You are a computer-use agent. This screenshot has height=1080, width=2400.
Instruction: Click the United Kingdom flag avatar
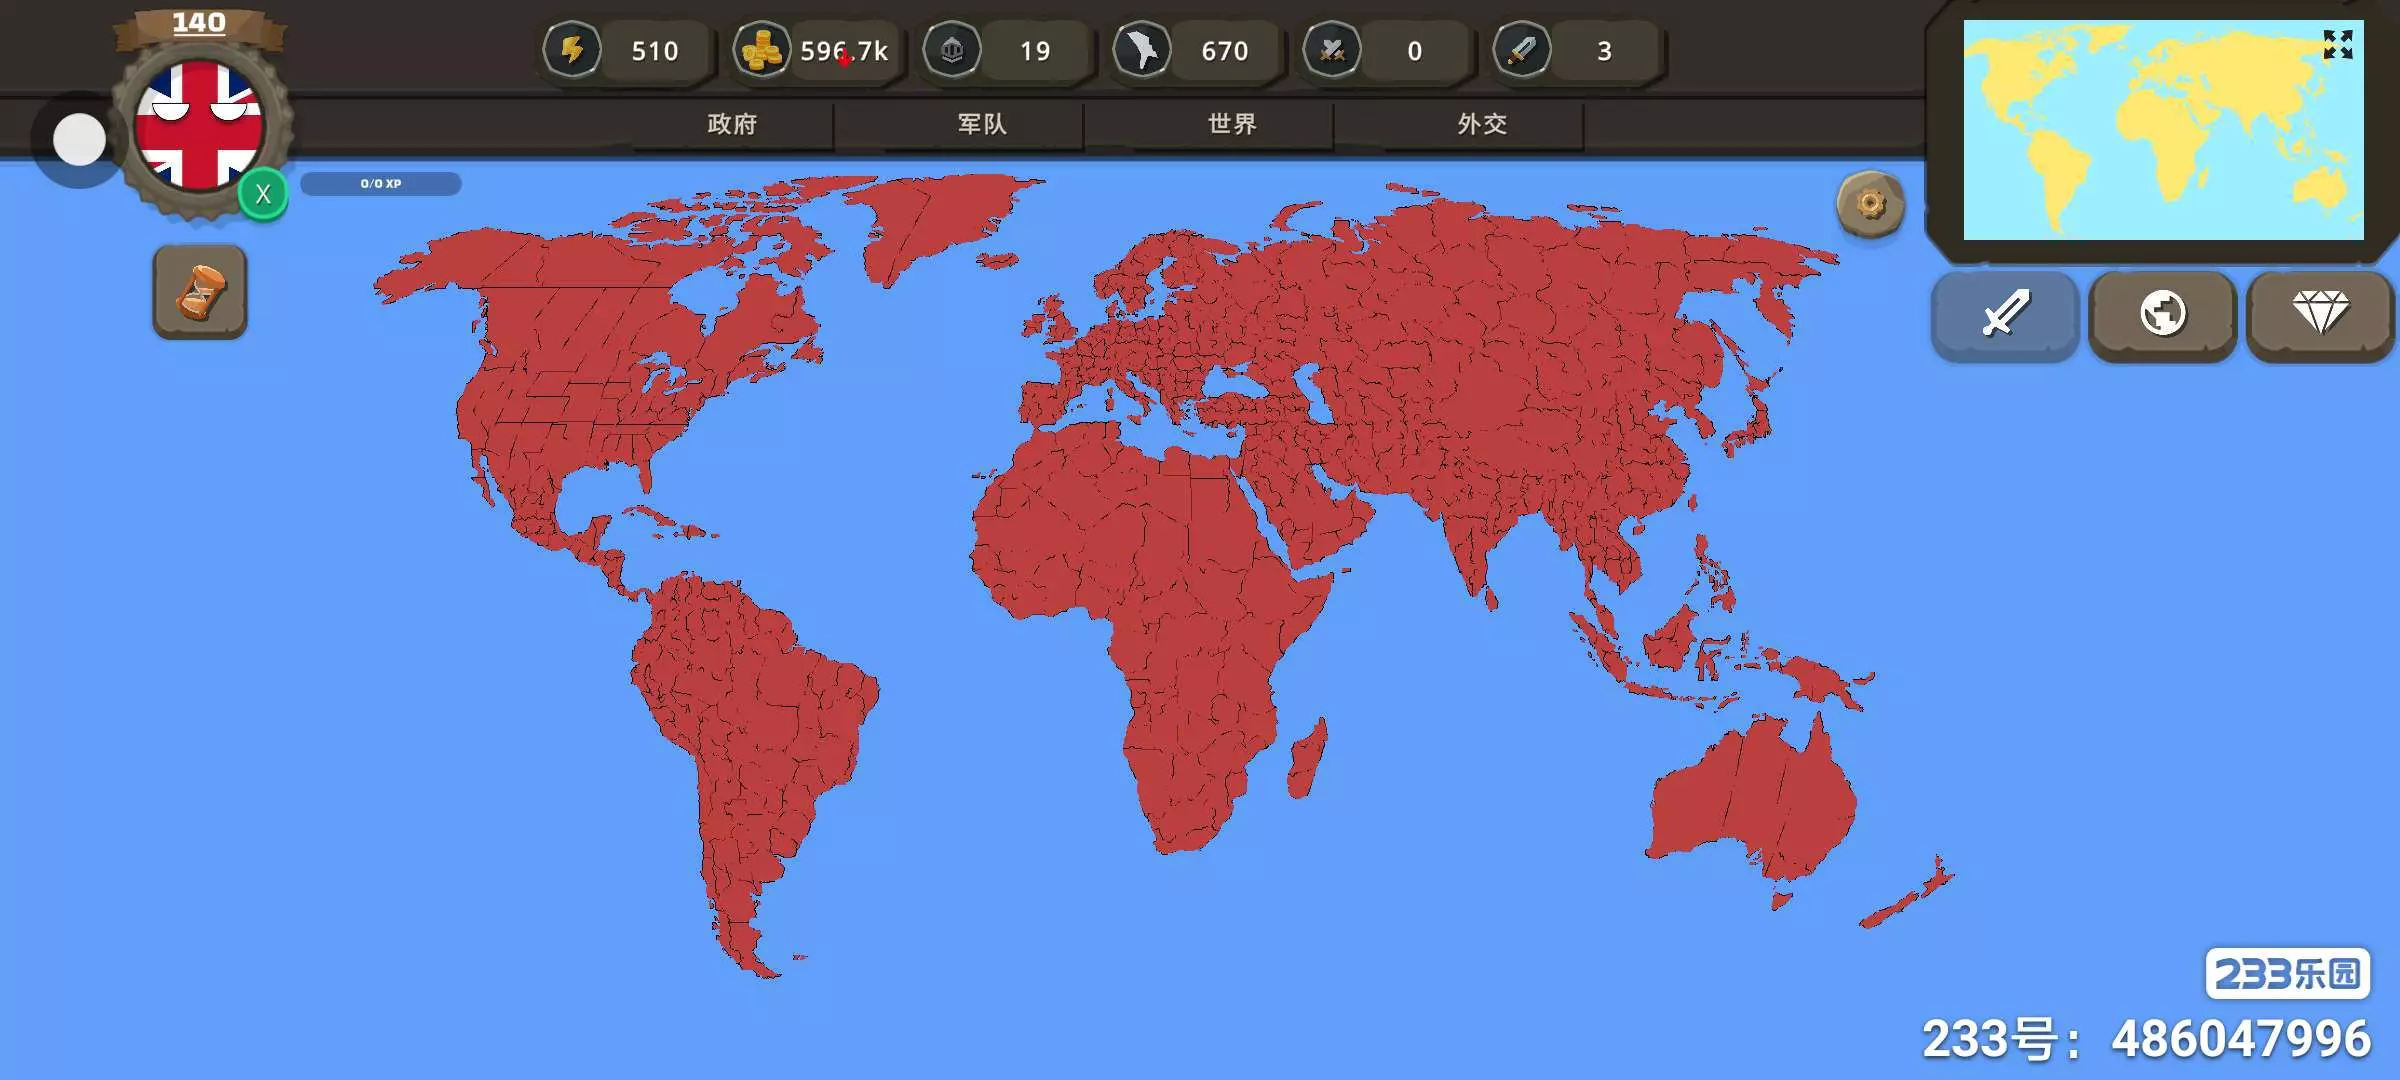[x=198, y=124]
